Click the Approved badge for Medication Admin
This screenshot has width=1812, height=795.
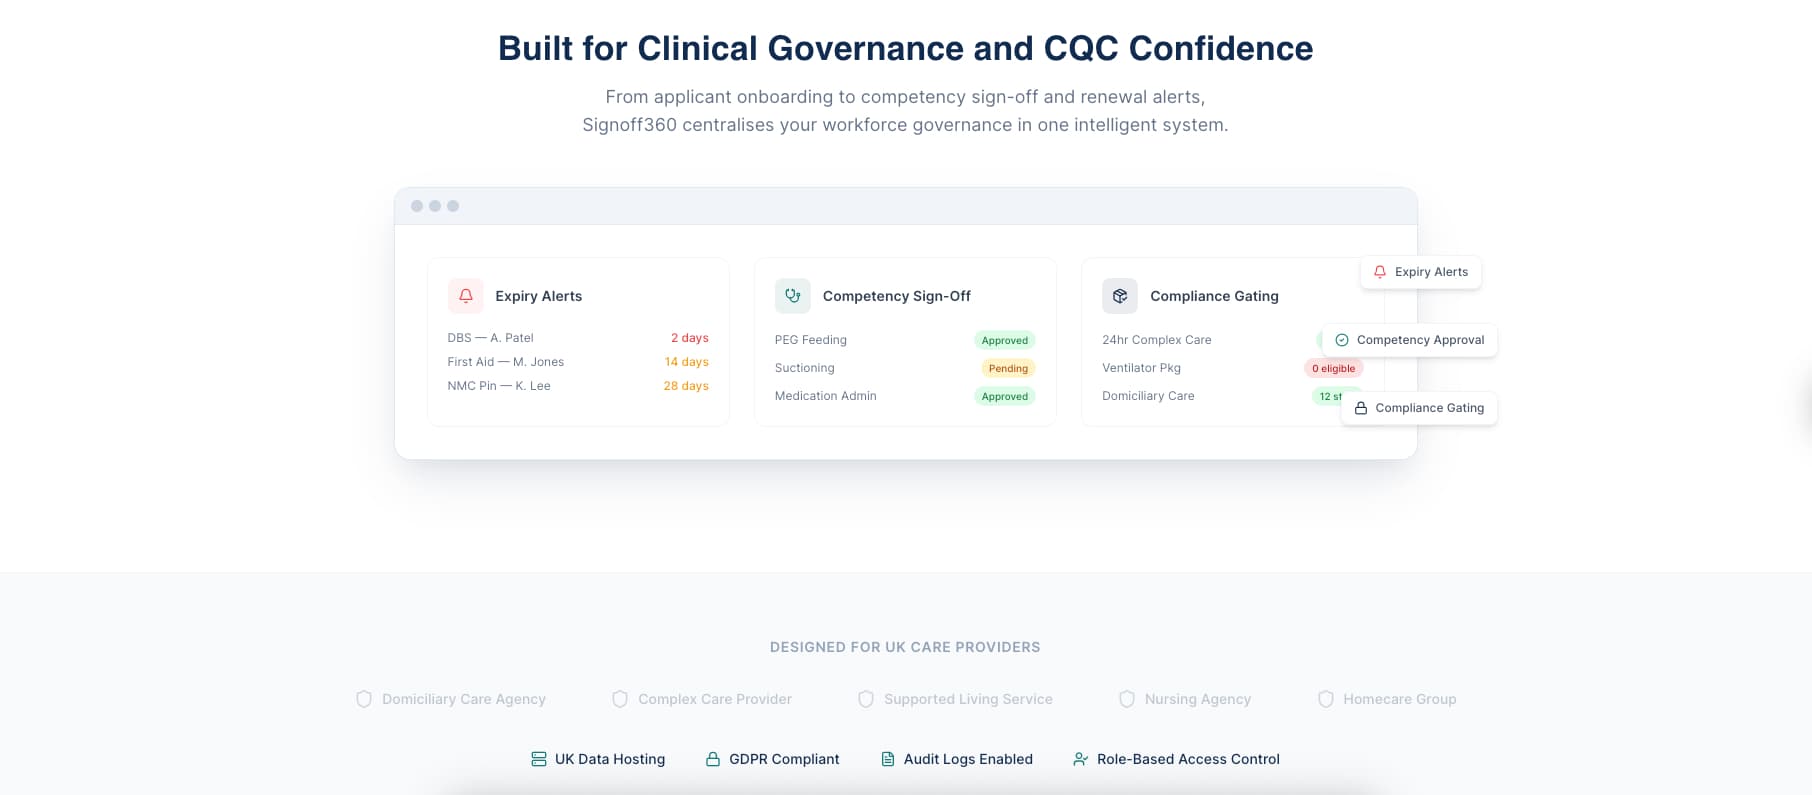[1004, 396]
